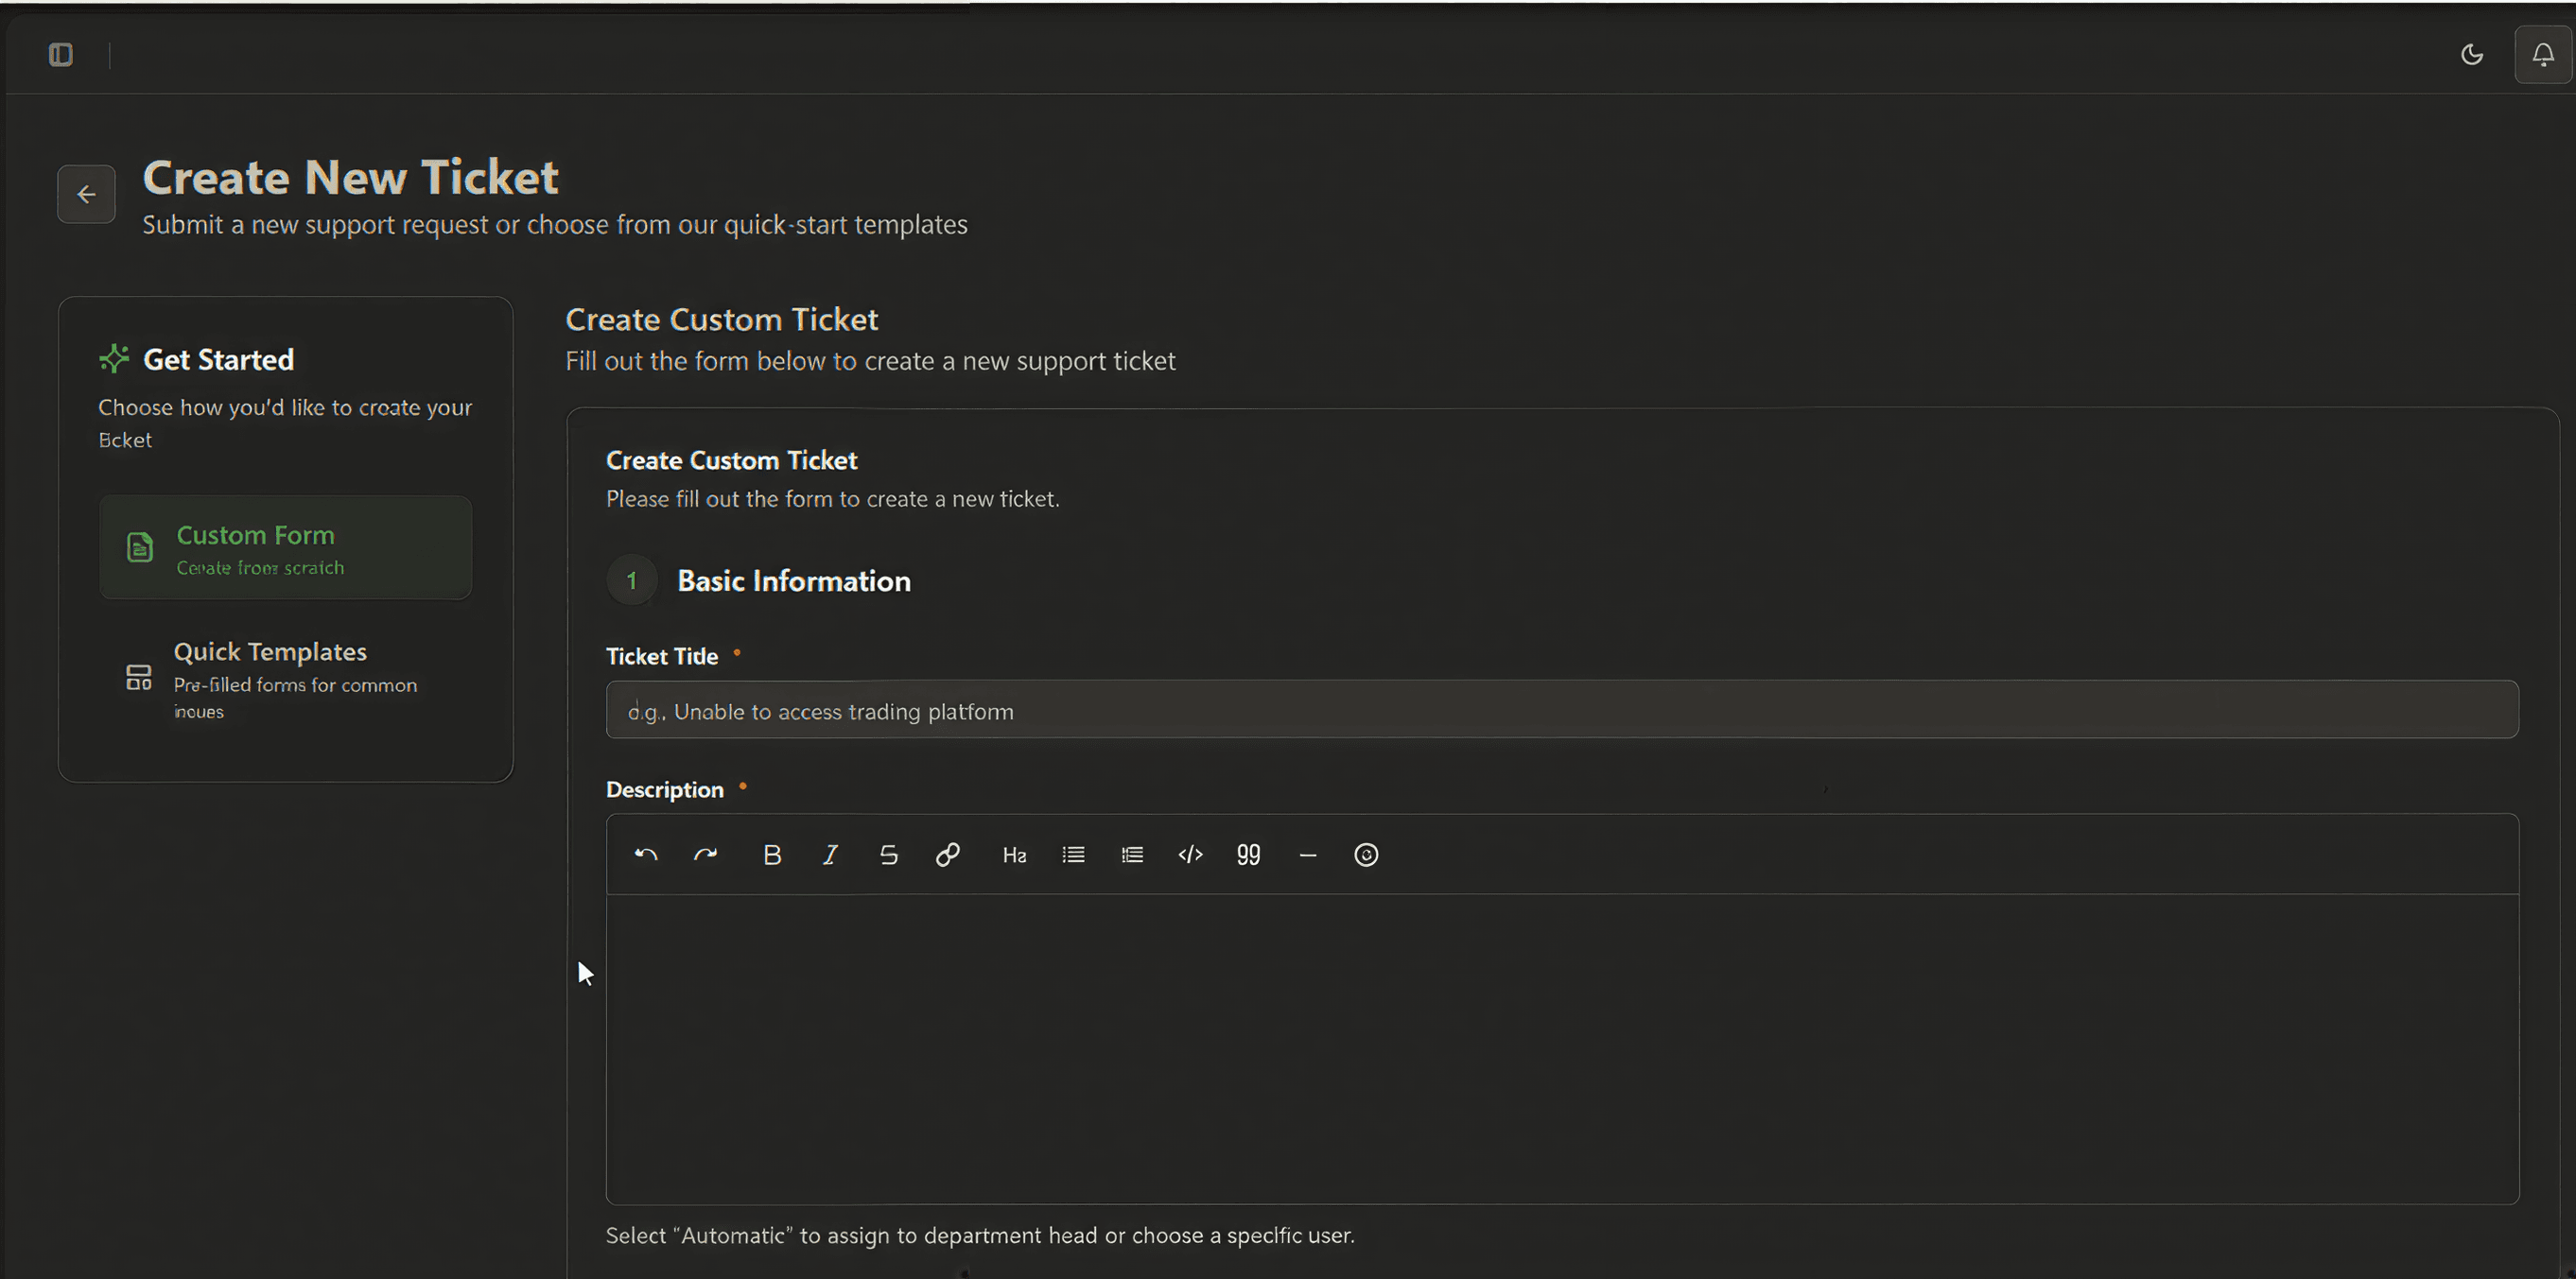The image size is (2576, 1279).
Task: Insert a blockquote using the quote icon
Action: [x=1248, y=854]
